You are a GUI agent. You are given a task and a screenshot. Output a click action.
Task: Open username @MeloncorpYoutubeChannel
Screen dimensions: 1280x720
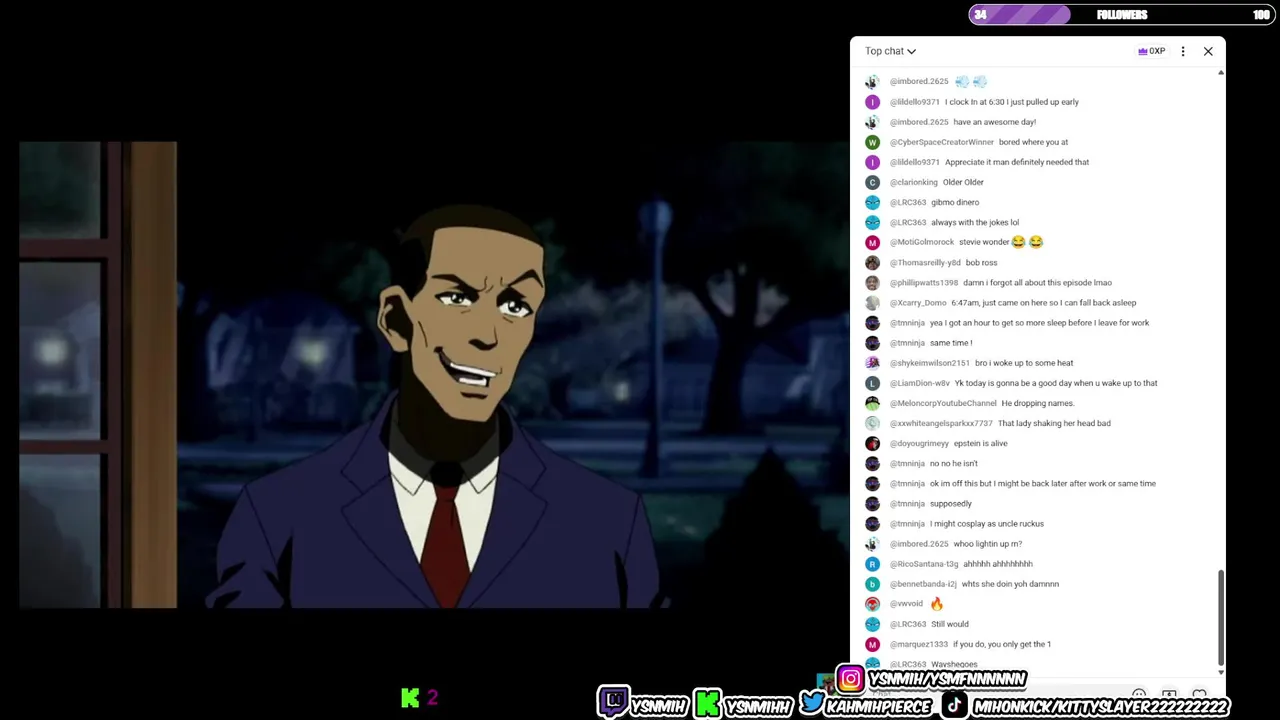click(x=943, y=403)
